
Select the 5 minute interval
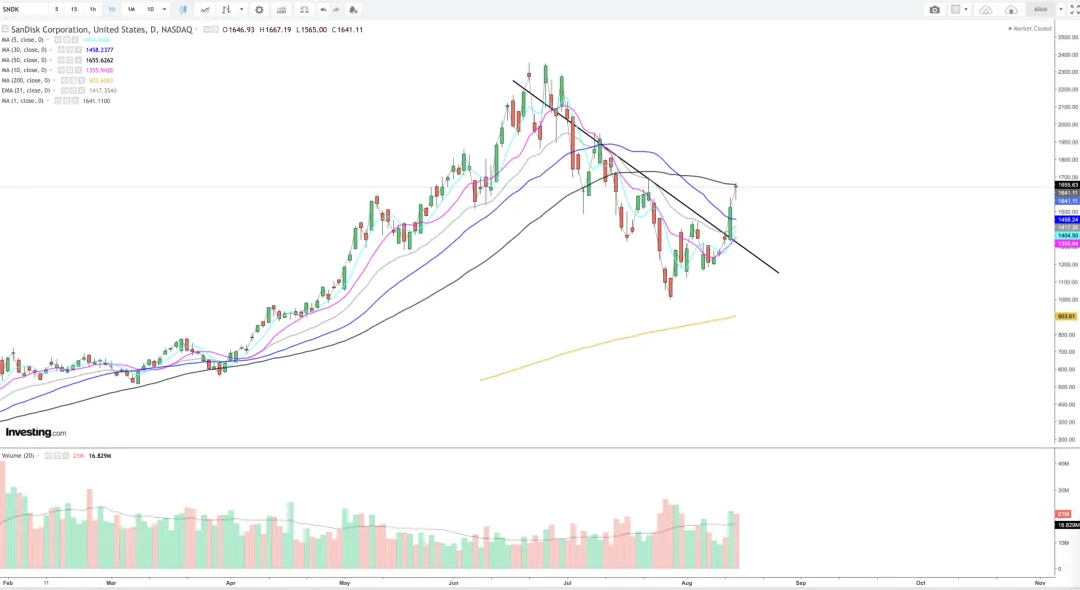click(x=56, y=10)
